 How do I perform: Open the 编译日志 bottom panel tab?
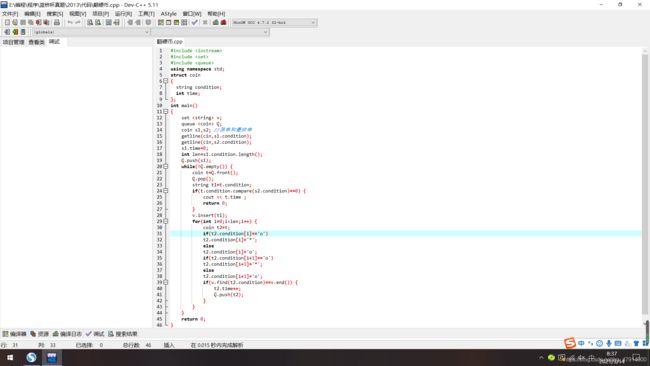pos(67,334)
